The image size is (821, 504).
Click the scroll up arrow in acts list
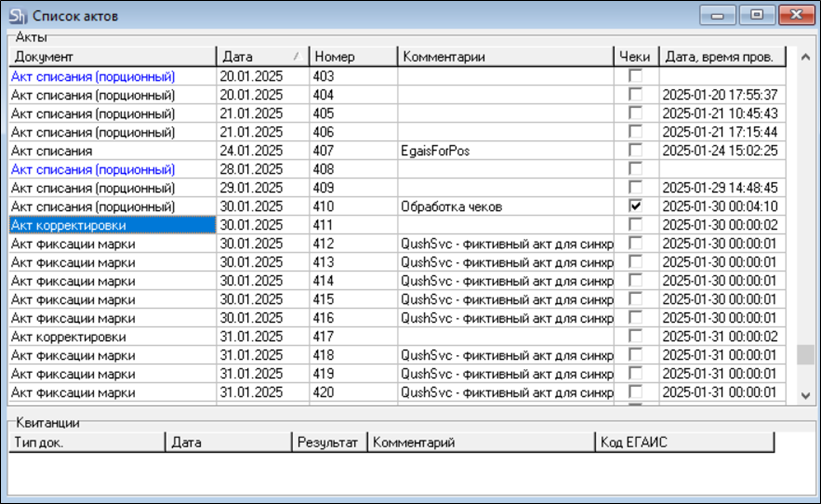point(805,56)
